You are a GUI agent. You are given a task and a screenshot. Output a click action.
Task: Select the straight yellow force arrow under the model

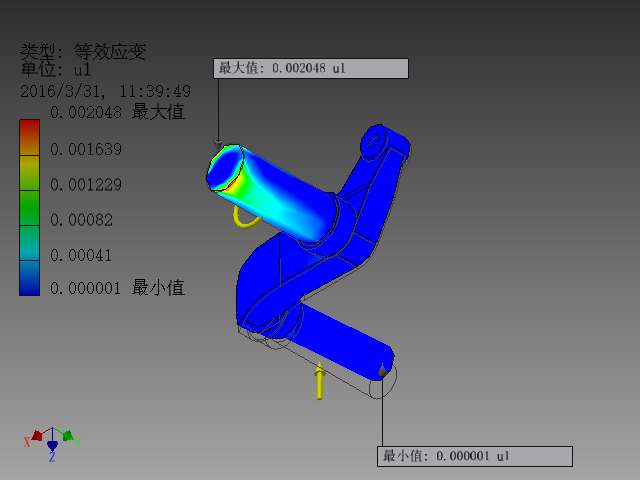(x=320, y=381)
